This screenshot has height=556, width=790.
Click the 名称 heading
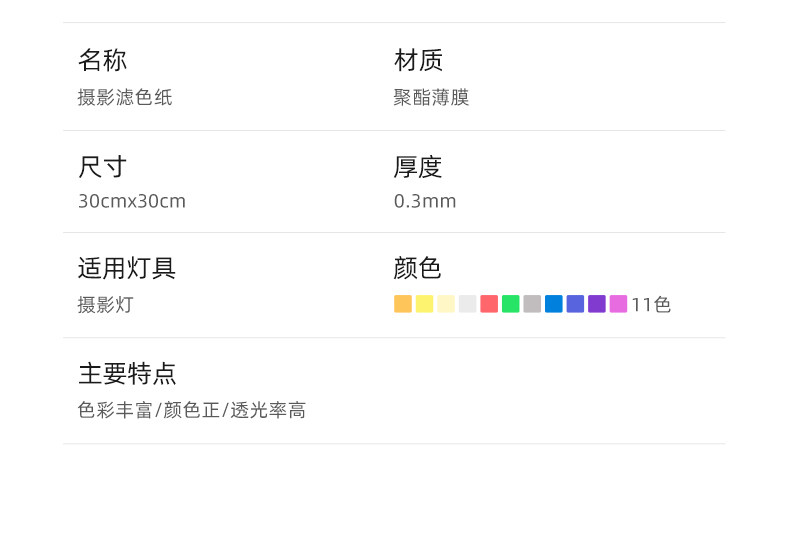click(x=102, y=60)
